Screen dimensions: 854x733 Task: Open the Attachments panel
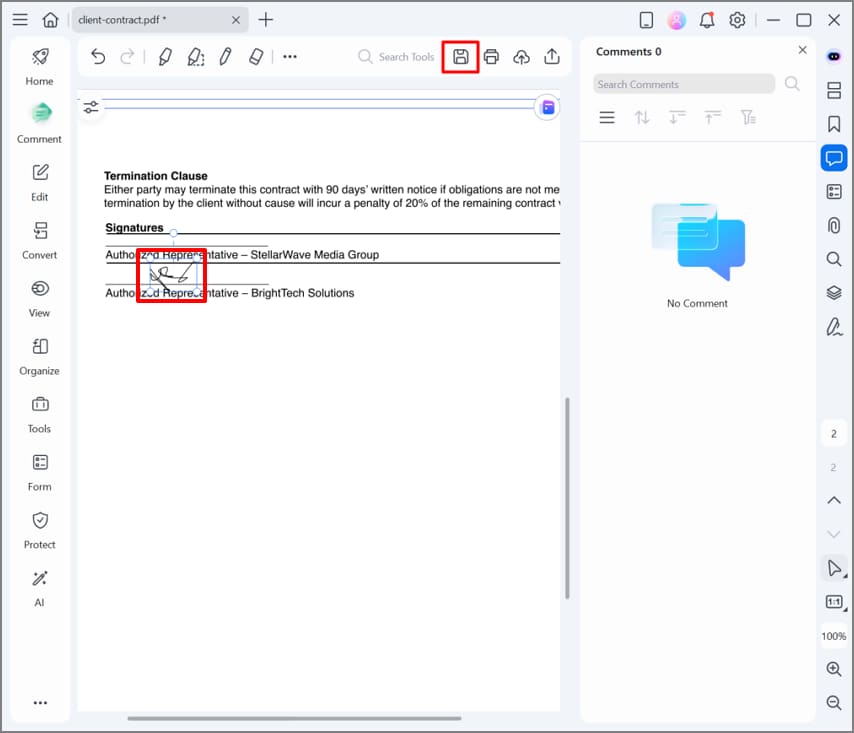[834, 225]
